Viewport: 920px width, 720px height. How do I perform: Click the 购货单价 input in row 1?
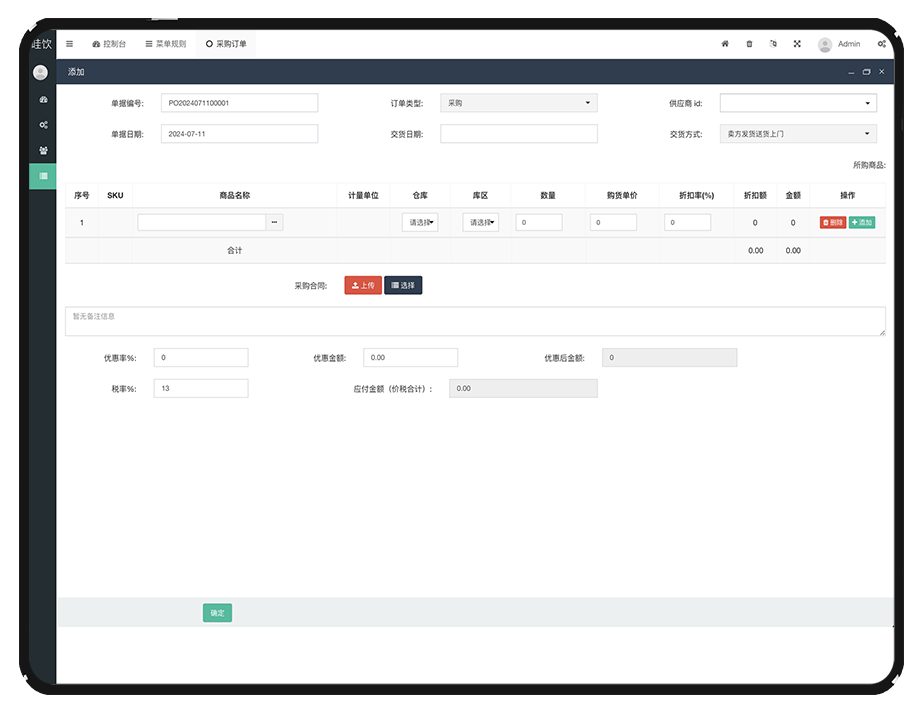(x=613, y=222)
